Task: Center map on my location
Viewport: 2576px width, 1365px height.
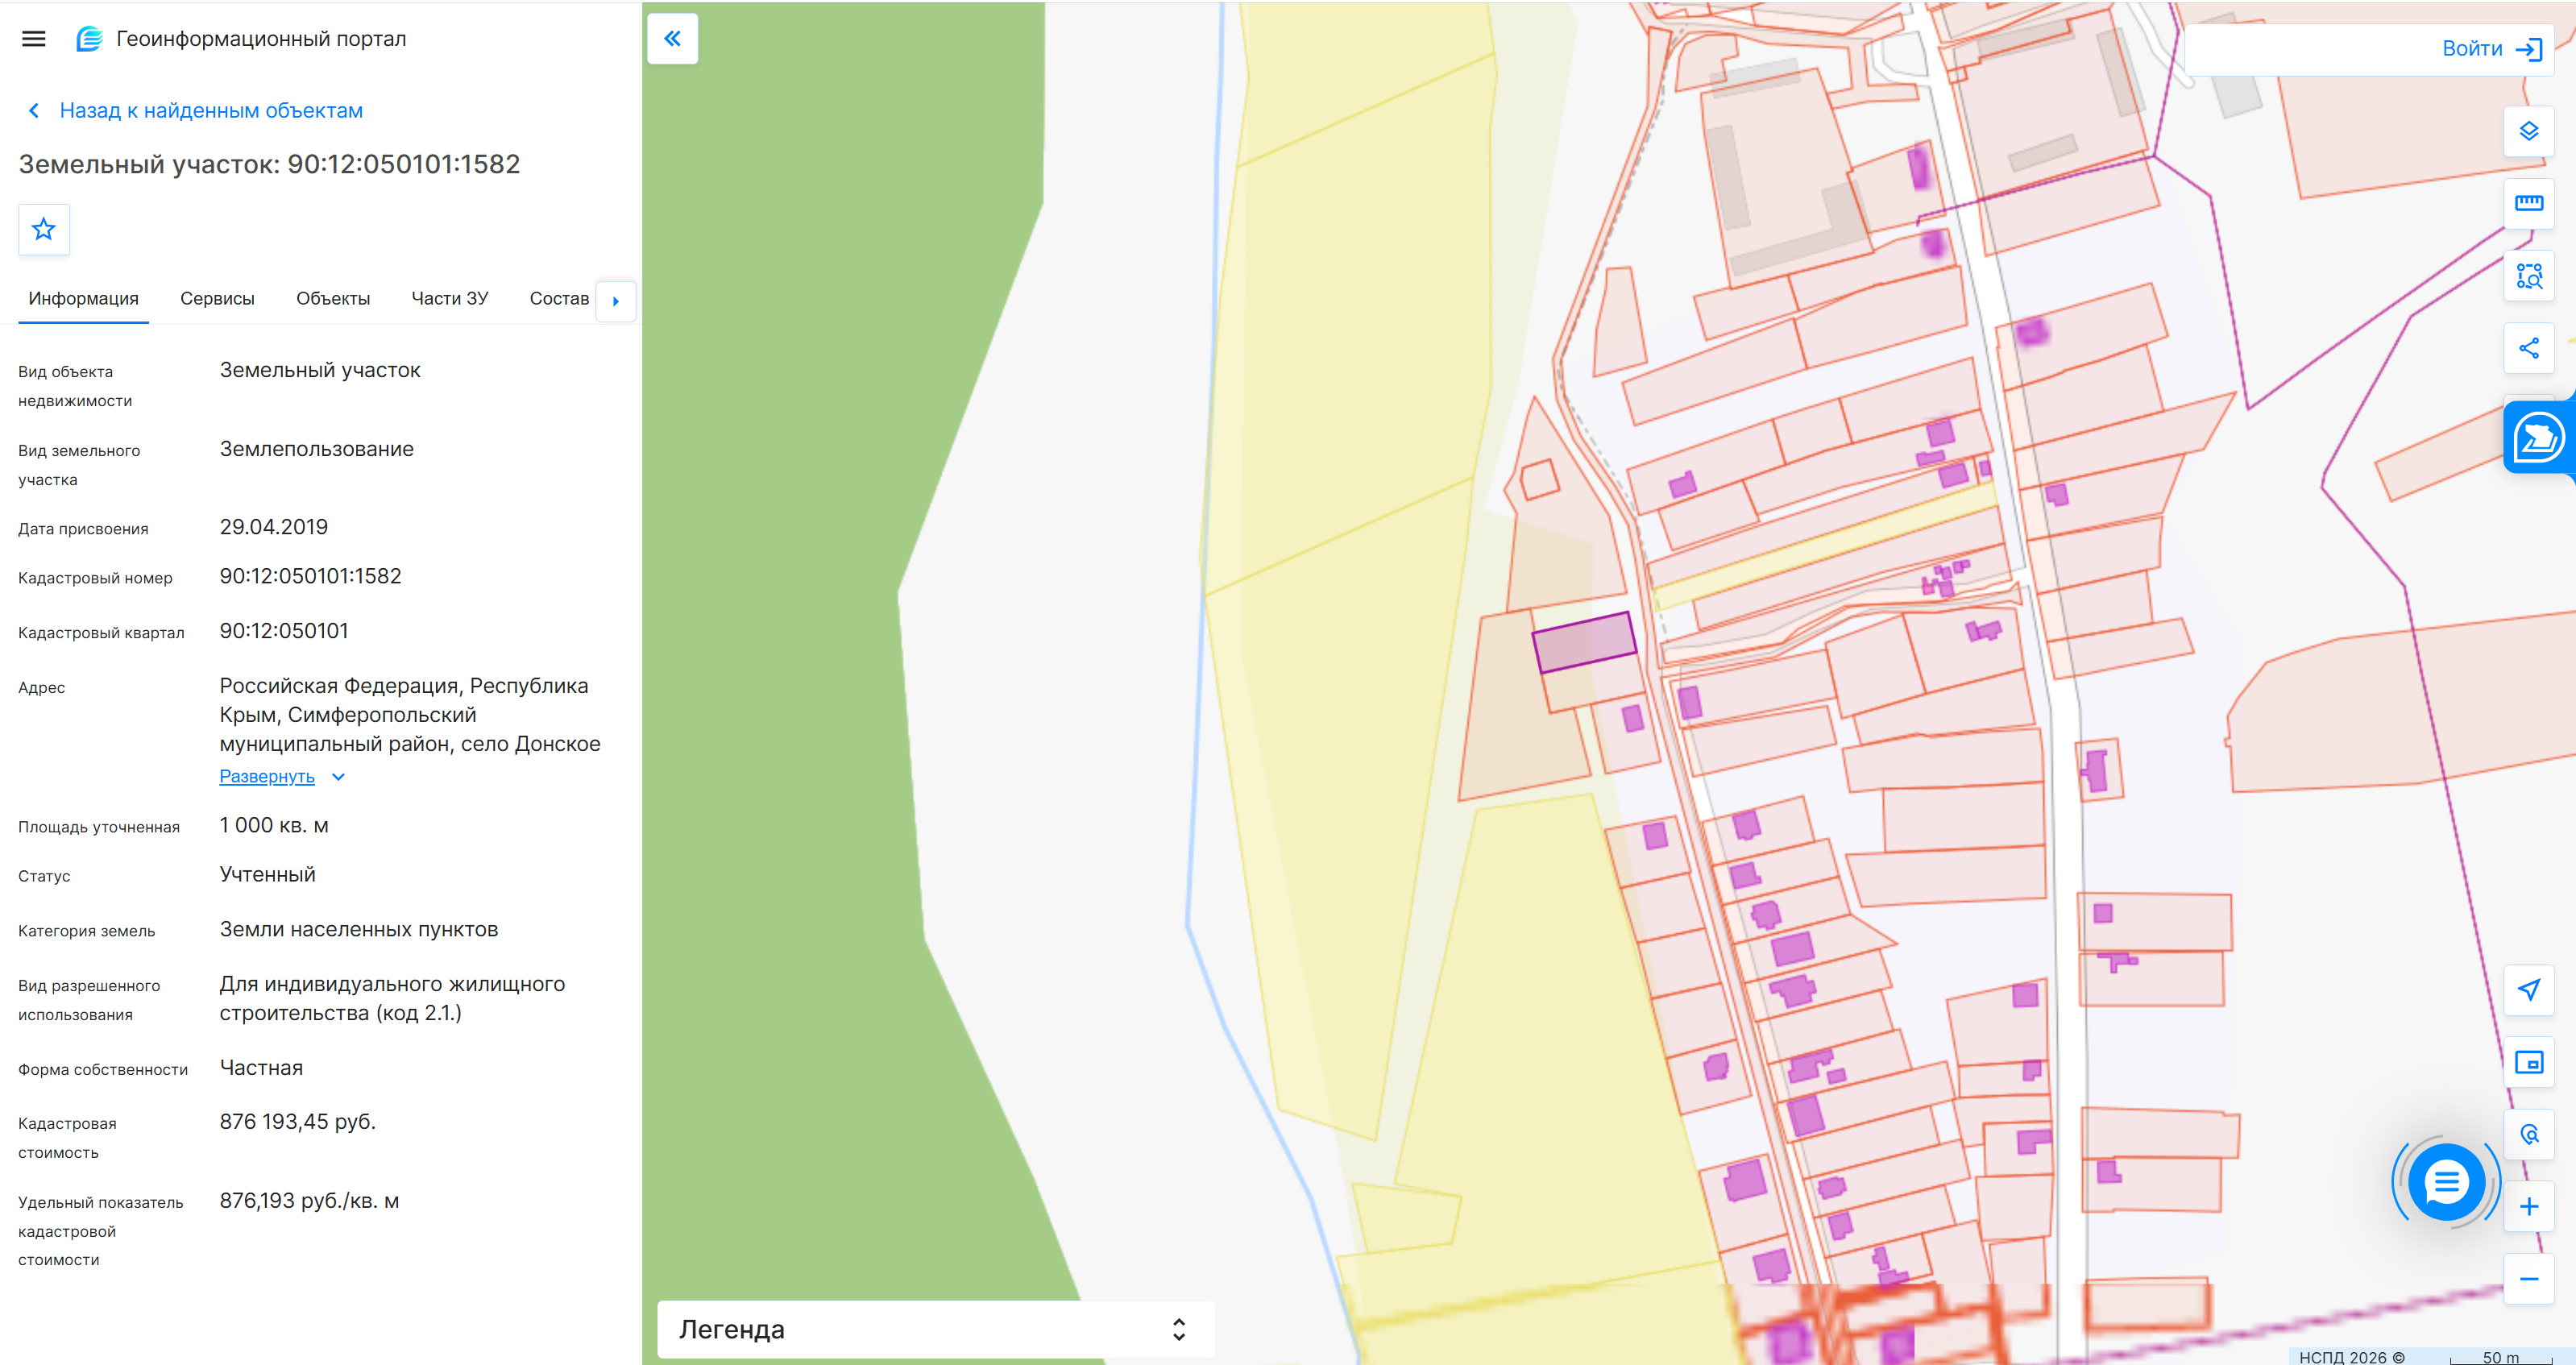Action: [2529, 990]
